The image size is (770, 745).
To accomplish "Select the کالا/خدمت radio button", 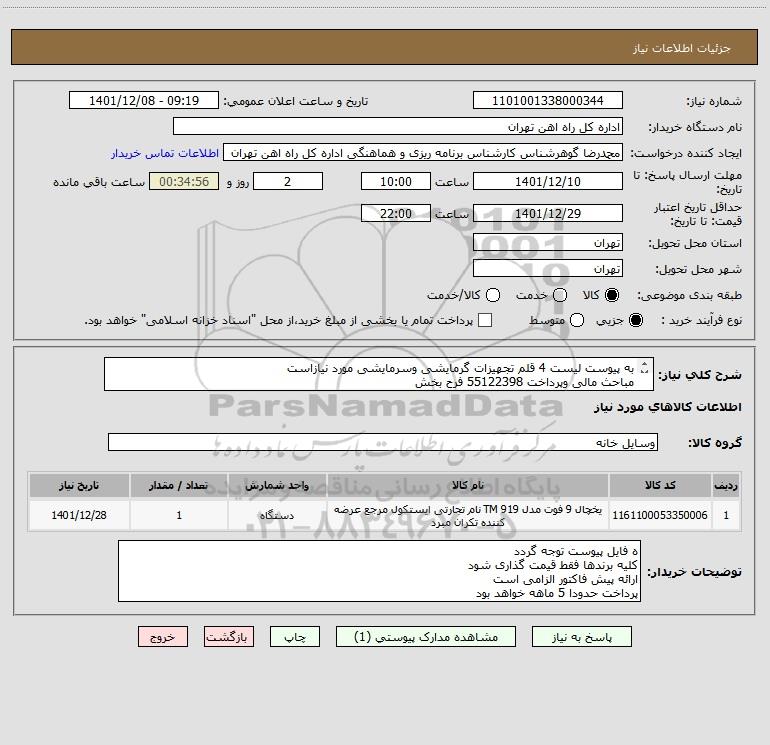I will tap(493, 295).
